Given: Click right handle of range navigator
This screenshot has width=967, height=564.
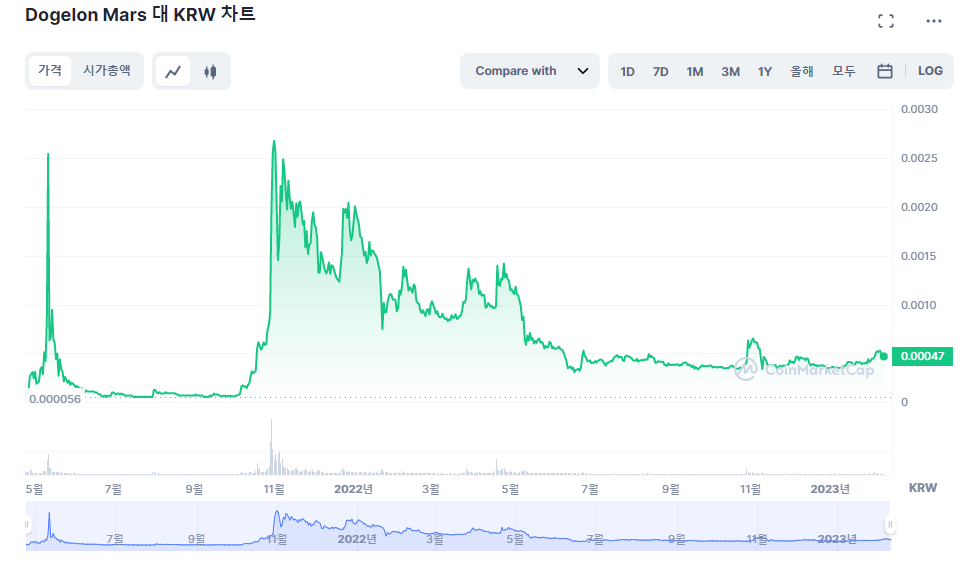Looking at the screenshot, I should point(890,525).
